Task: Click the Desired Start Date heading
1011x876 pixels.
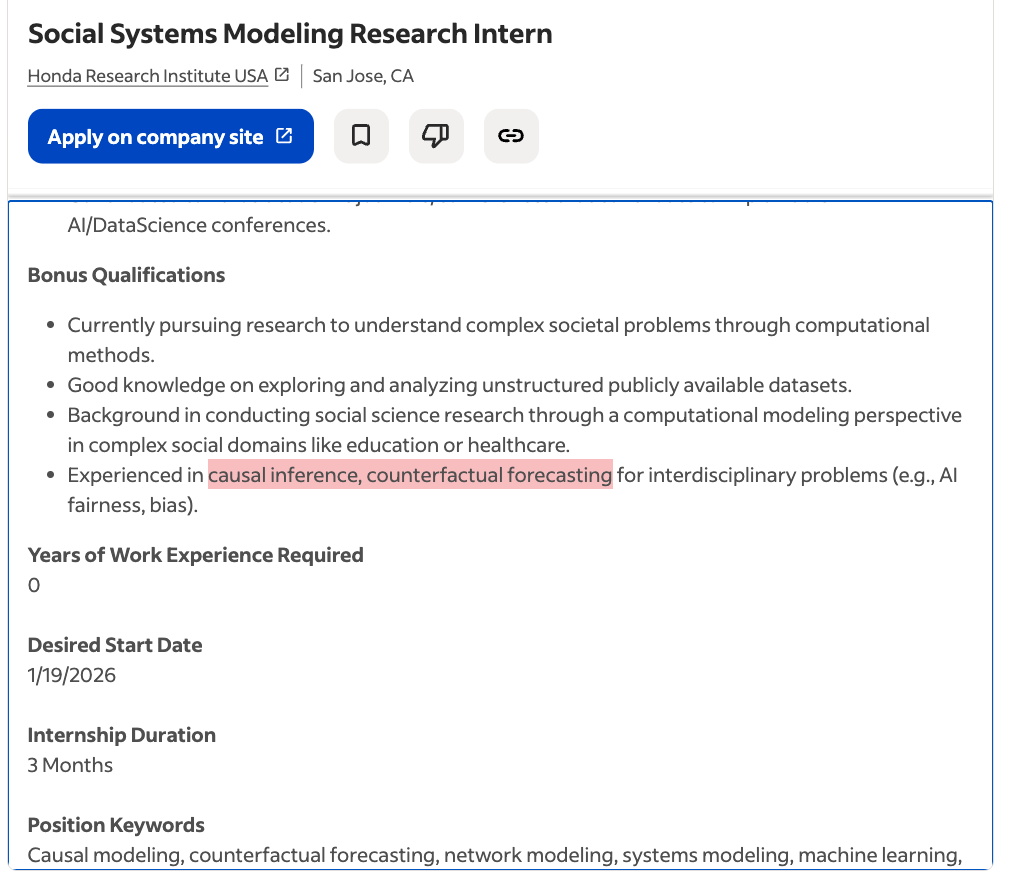Action: [115, 645]
